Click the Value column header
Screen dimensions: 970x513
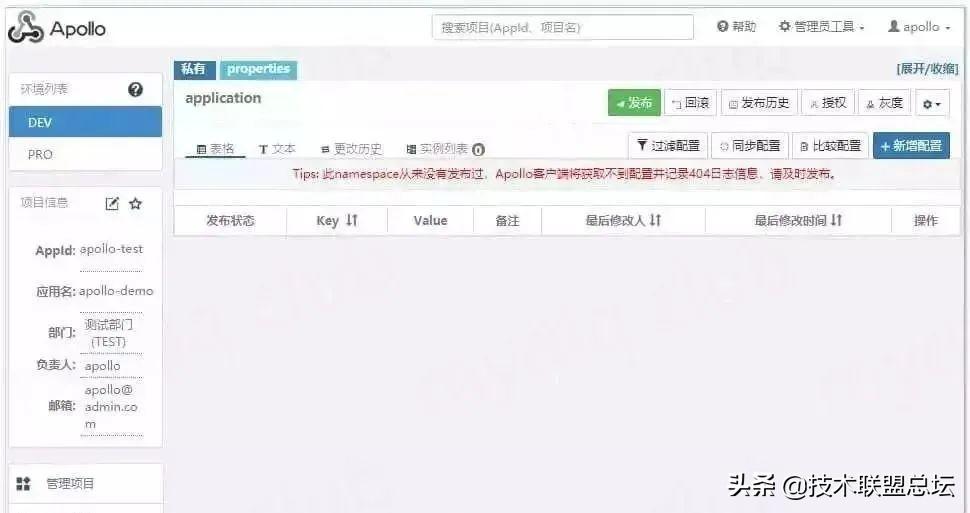430,220
